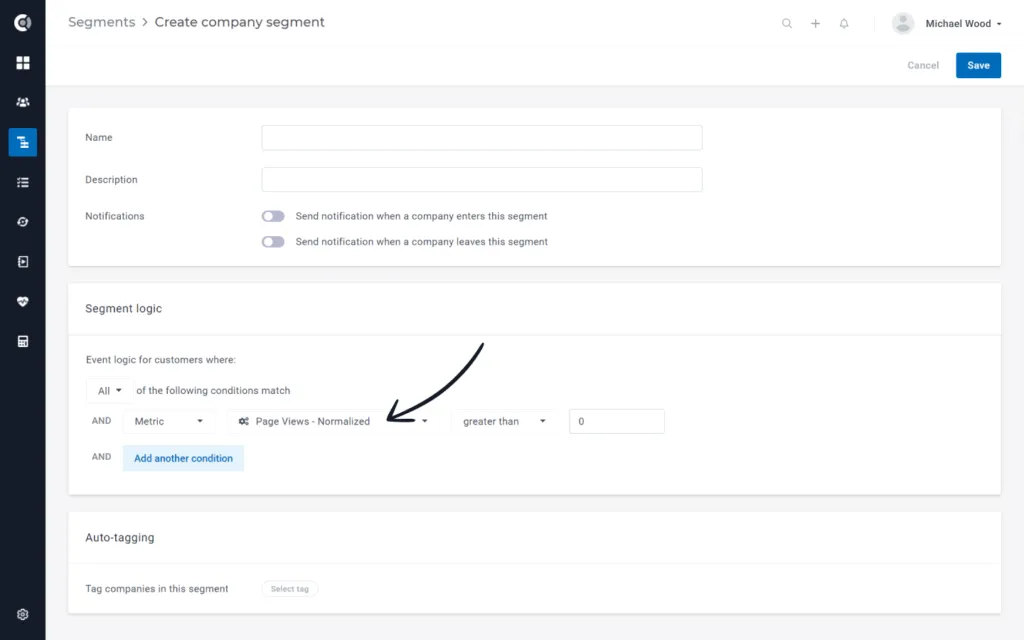1024x640 pixels.
Task: Open the checklist tasks sidebar icon
Action: point(23,182)
